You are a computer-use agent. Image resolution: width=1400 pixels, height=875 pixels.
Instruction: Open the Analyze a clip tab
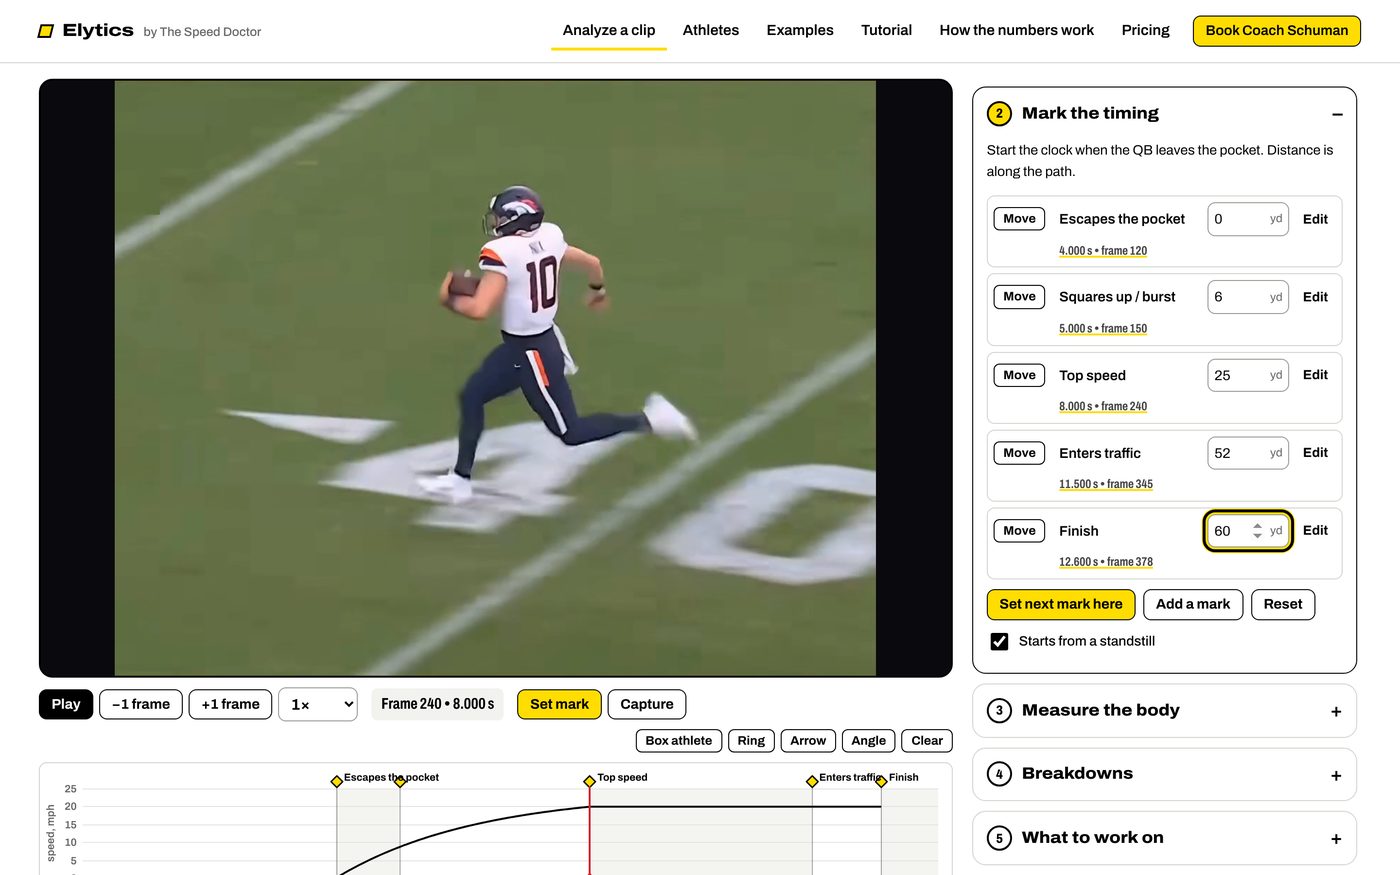609,30
